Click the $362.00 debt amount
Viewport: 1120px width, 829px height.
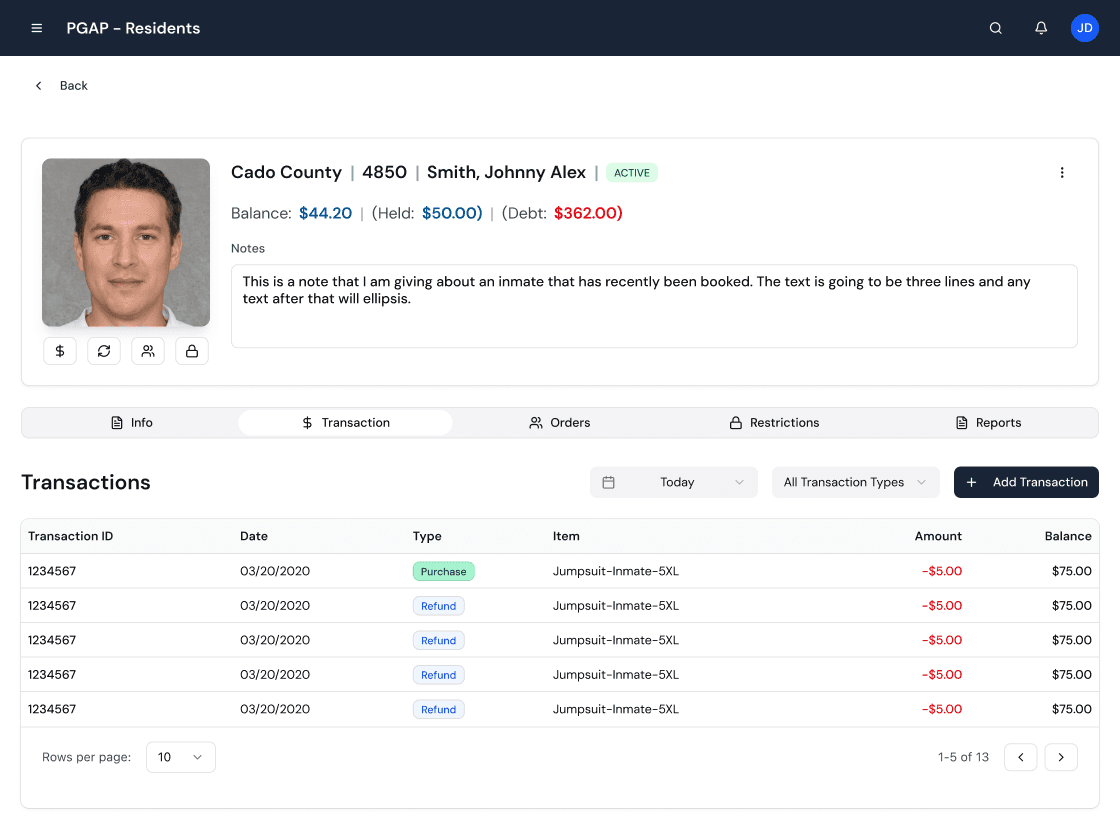click(x=588, y=213)
